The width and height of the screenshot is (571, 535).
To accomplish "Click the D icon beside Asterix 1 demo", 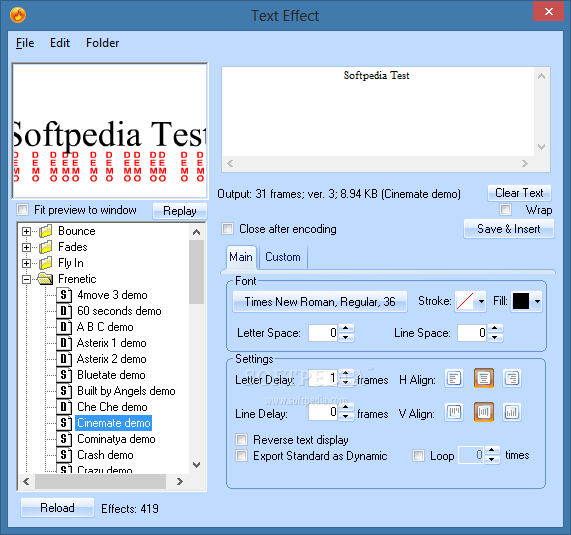I will [x=64, y=343].
